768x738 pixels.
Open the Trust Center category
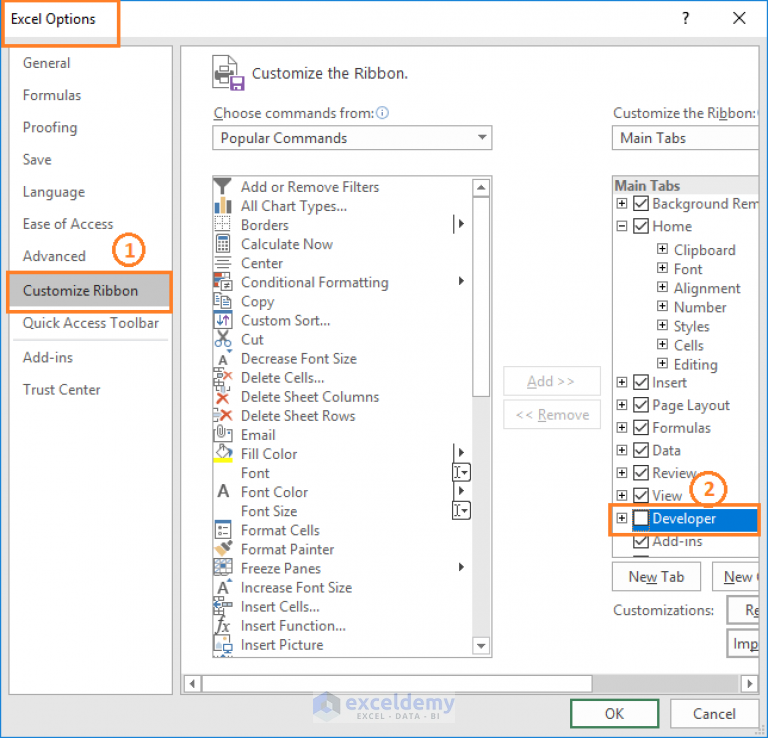(x=61, y=390)
